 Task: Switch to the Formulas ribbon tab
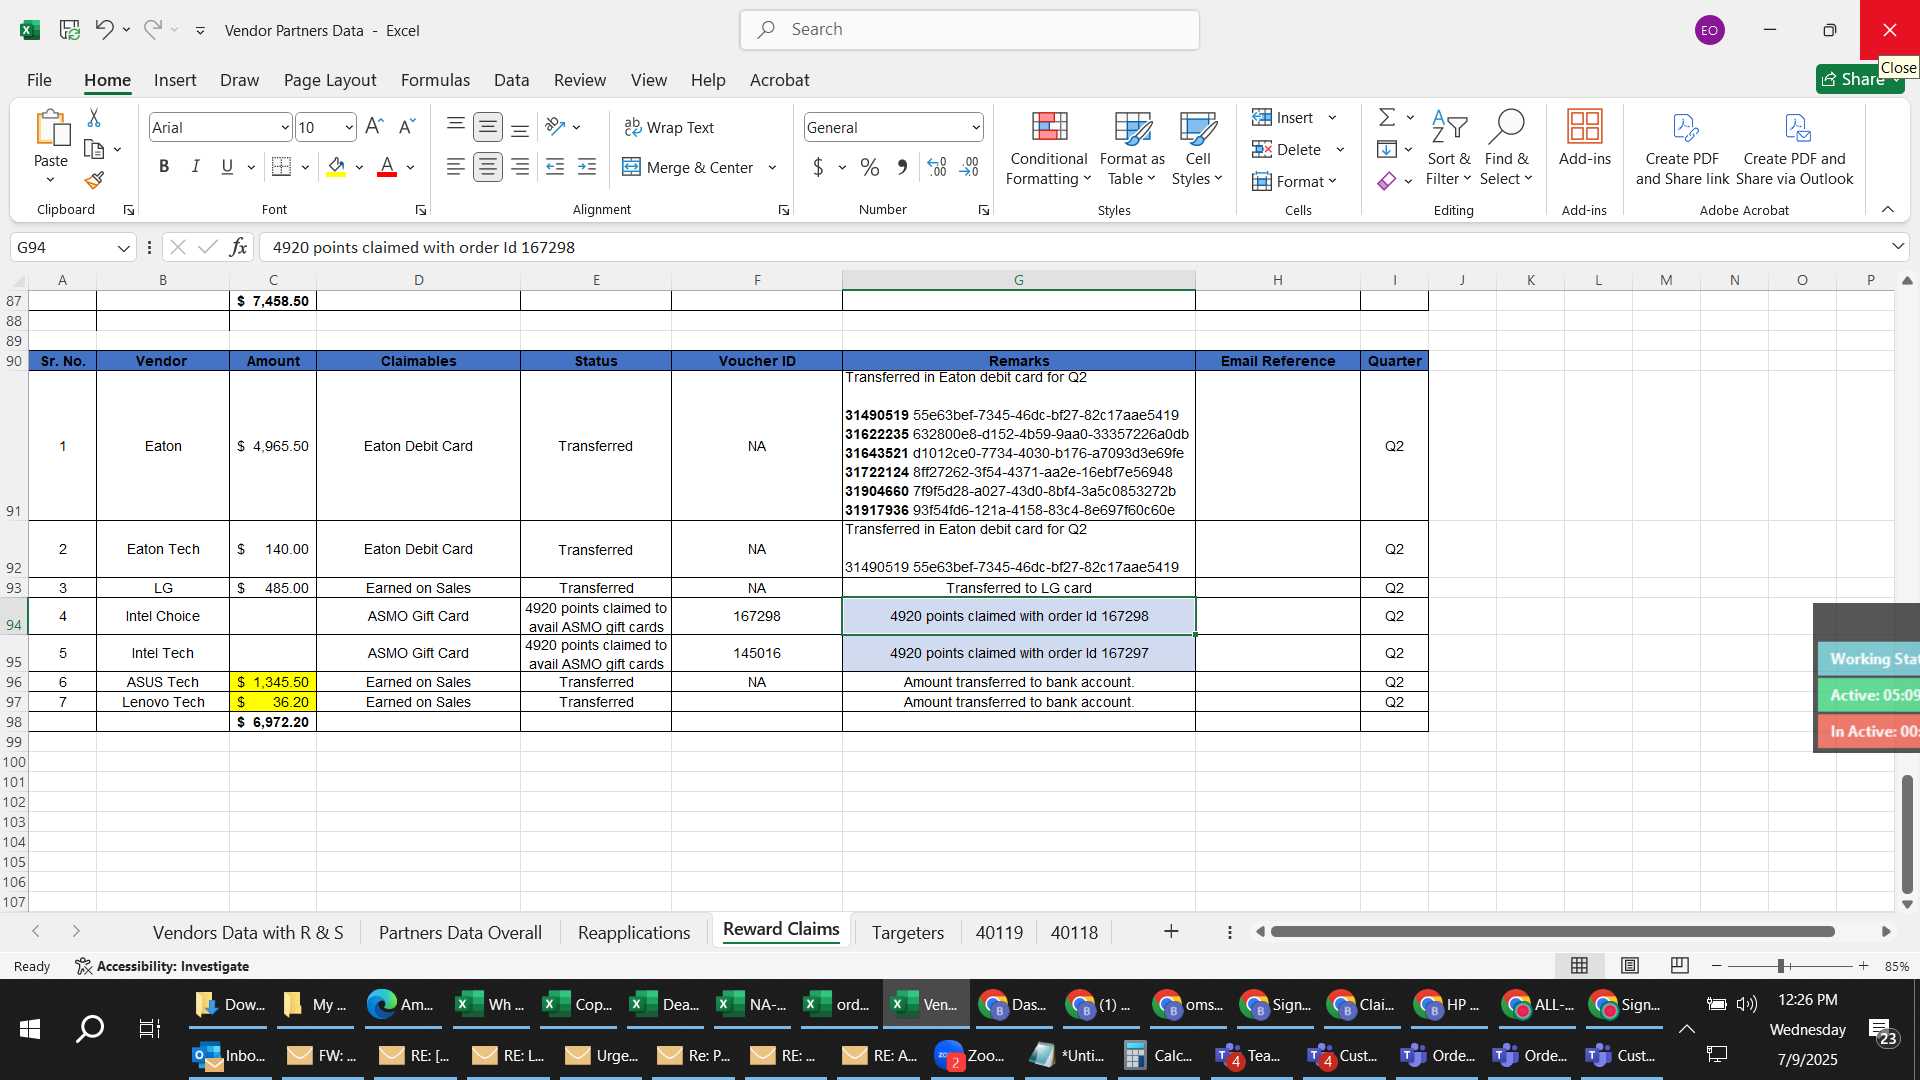(435, 80)
